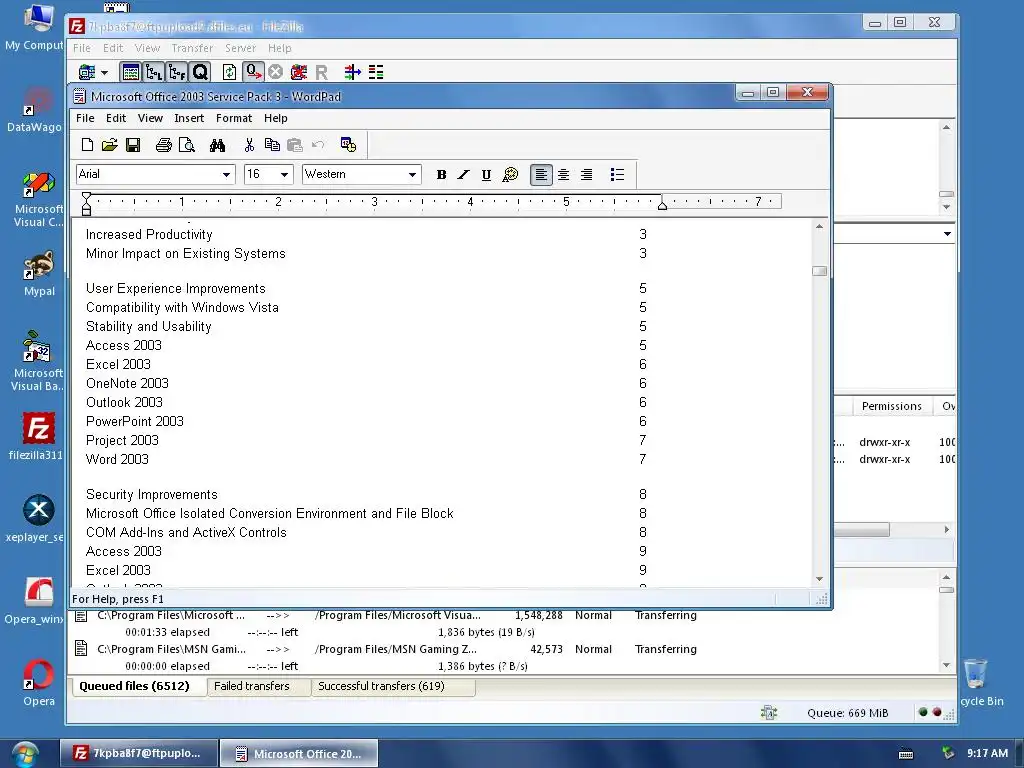Click FileZilla queue scrollbar down arrow
Screen dimensions: 1024x768
click(946, 665)
